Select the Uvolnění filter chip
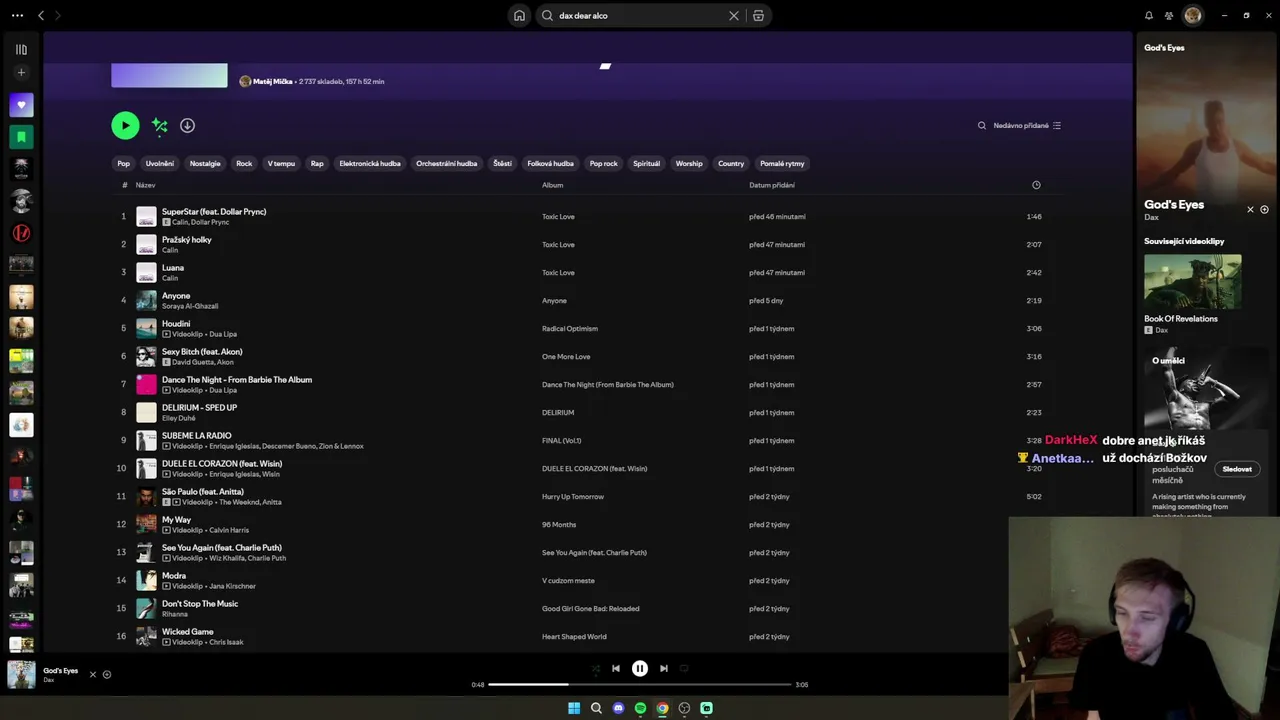1280x720 pixels. [160, 164]
